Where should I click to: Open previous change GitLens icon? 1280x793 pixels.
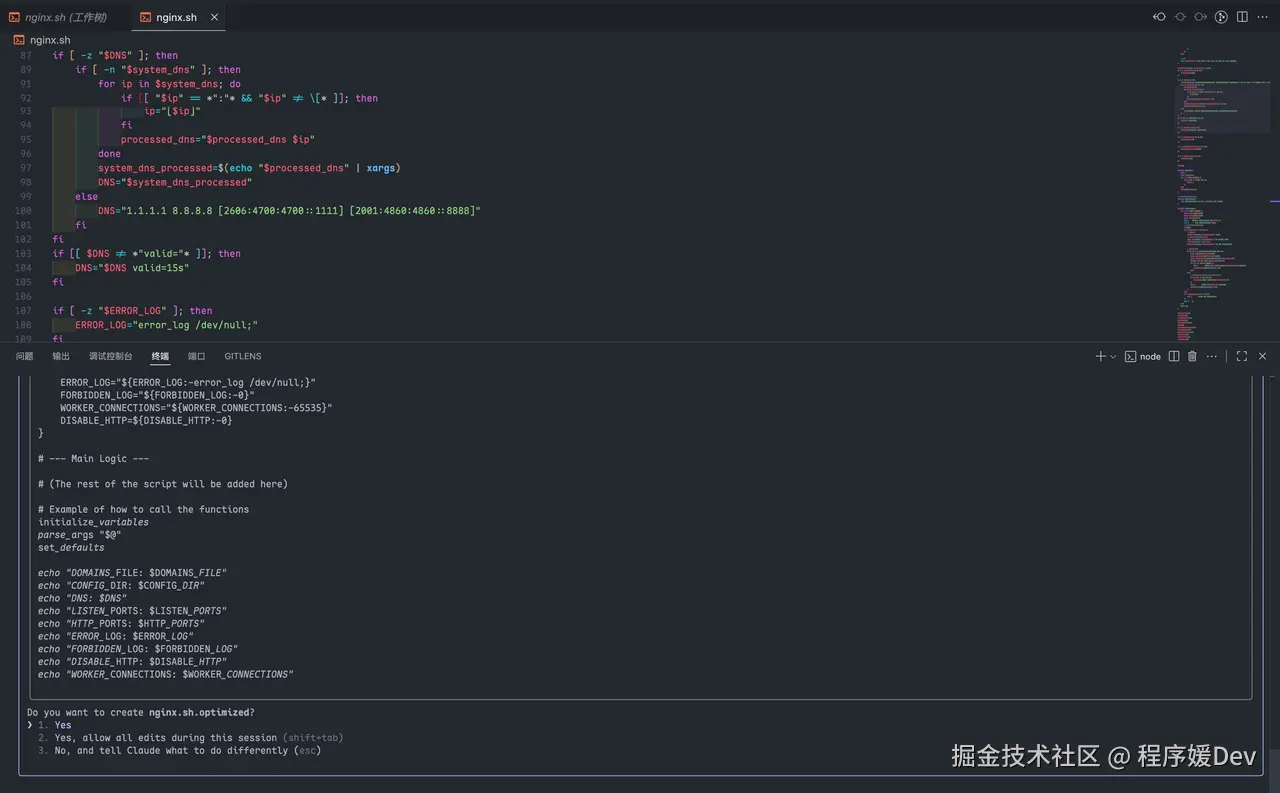(1160, 17)
